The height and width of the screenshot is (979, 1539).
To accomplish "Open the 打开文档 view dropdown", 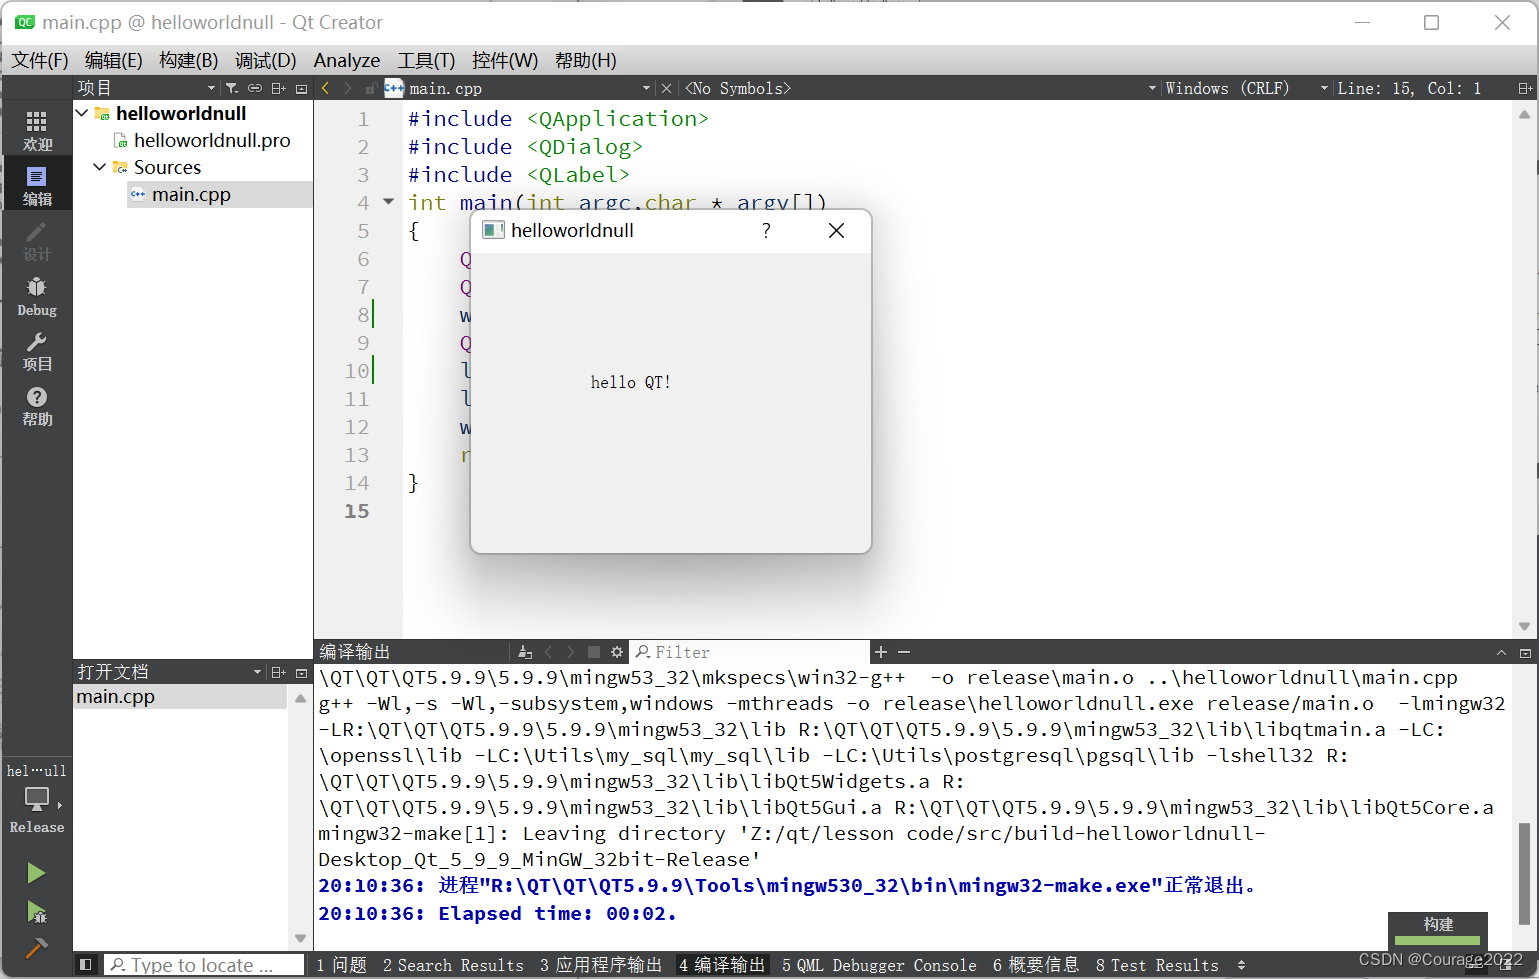I will pyautogui.click(x=257, y=672).
